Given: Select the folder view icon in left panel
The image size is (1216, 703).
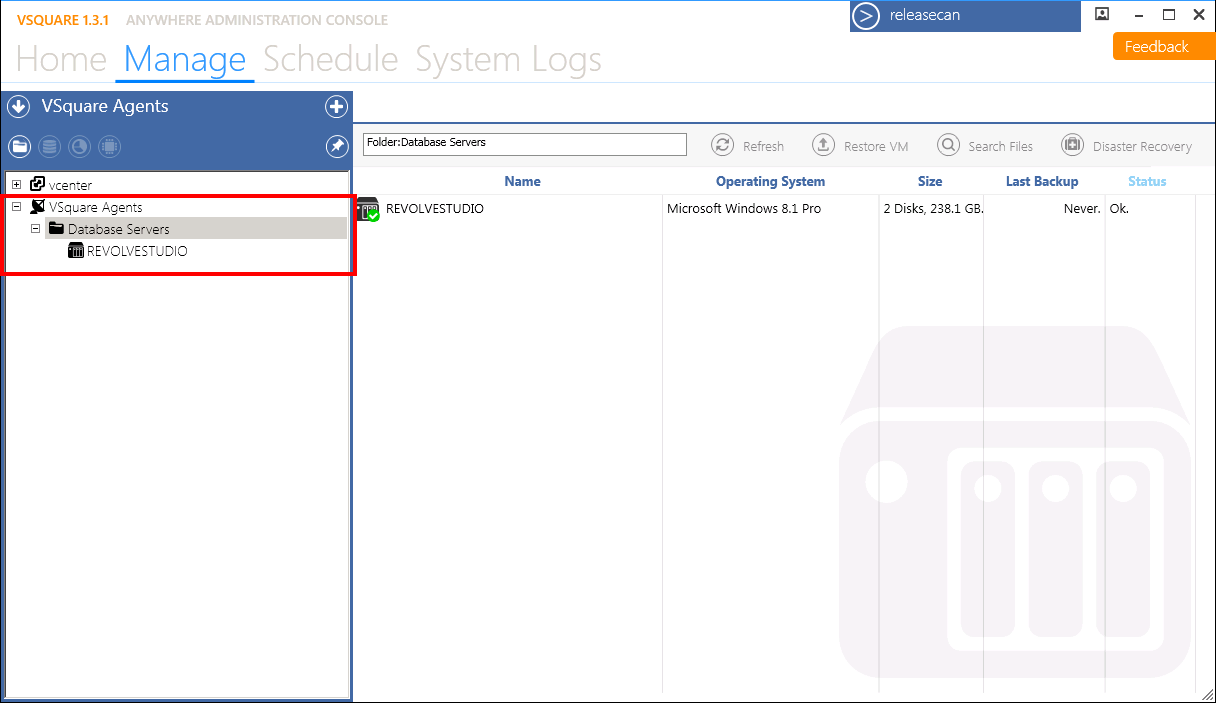Looking at the screenshot, I should tap(20, 147).
